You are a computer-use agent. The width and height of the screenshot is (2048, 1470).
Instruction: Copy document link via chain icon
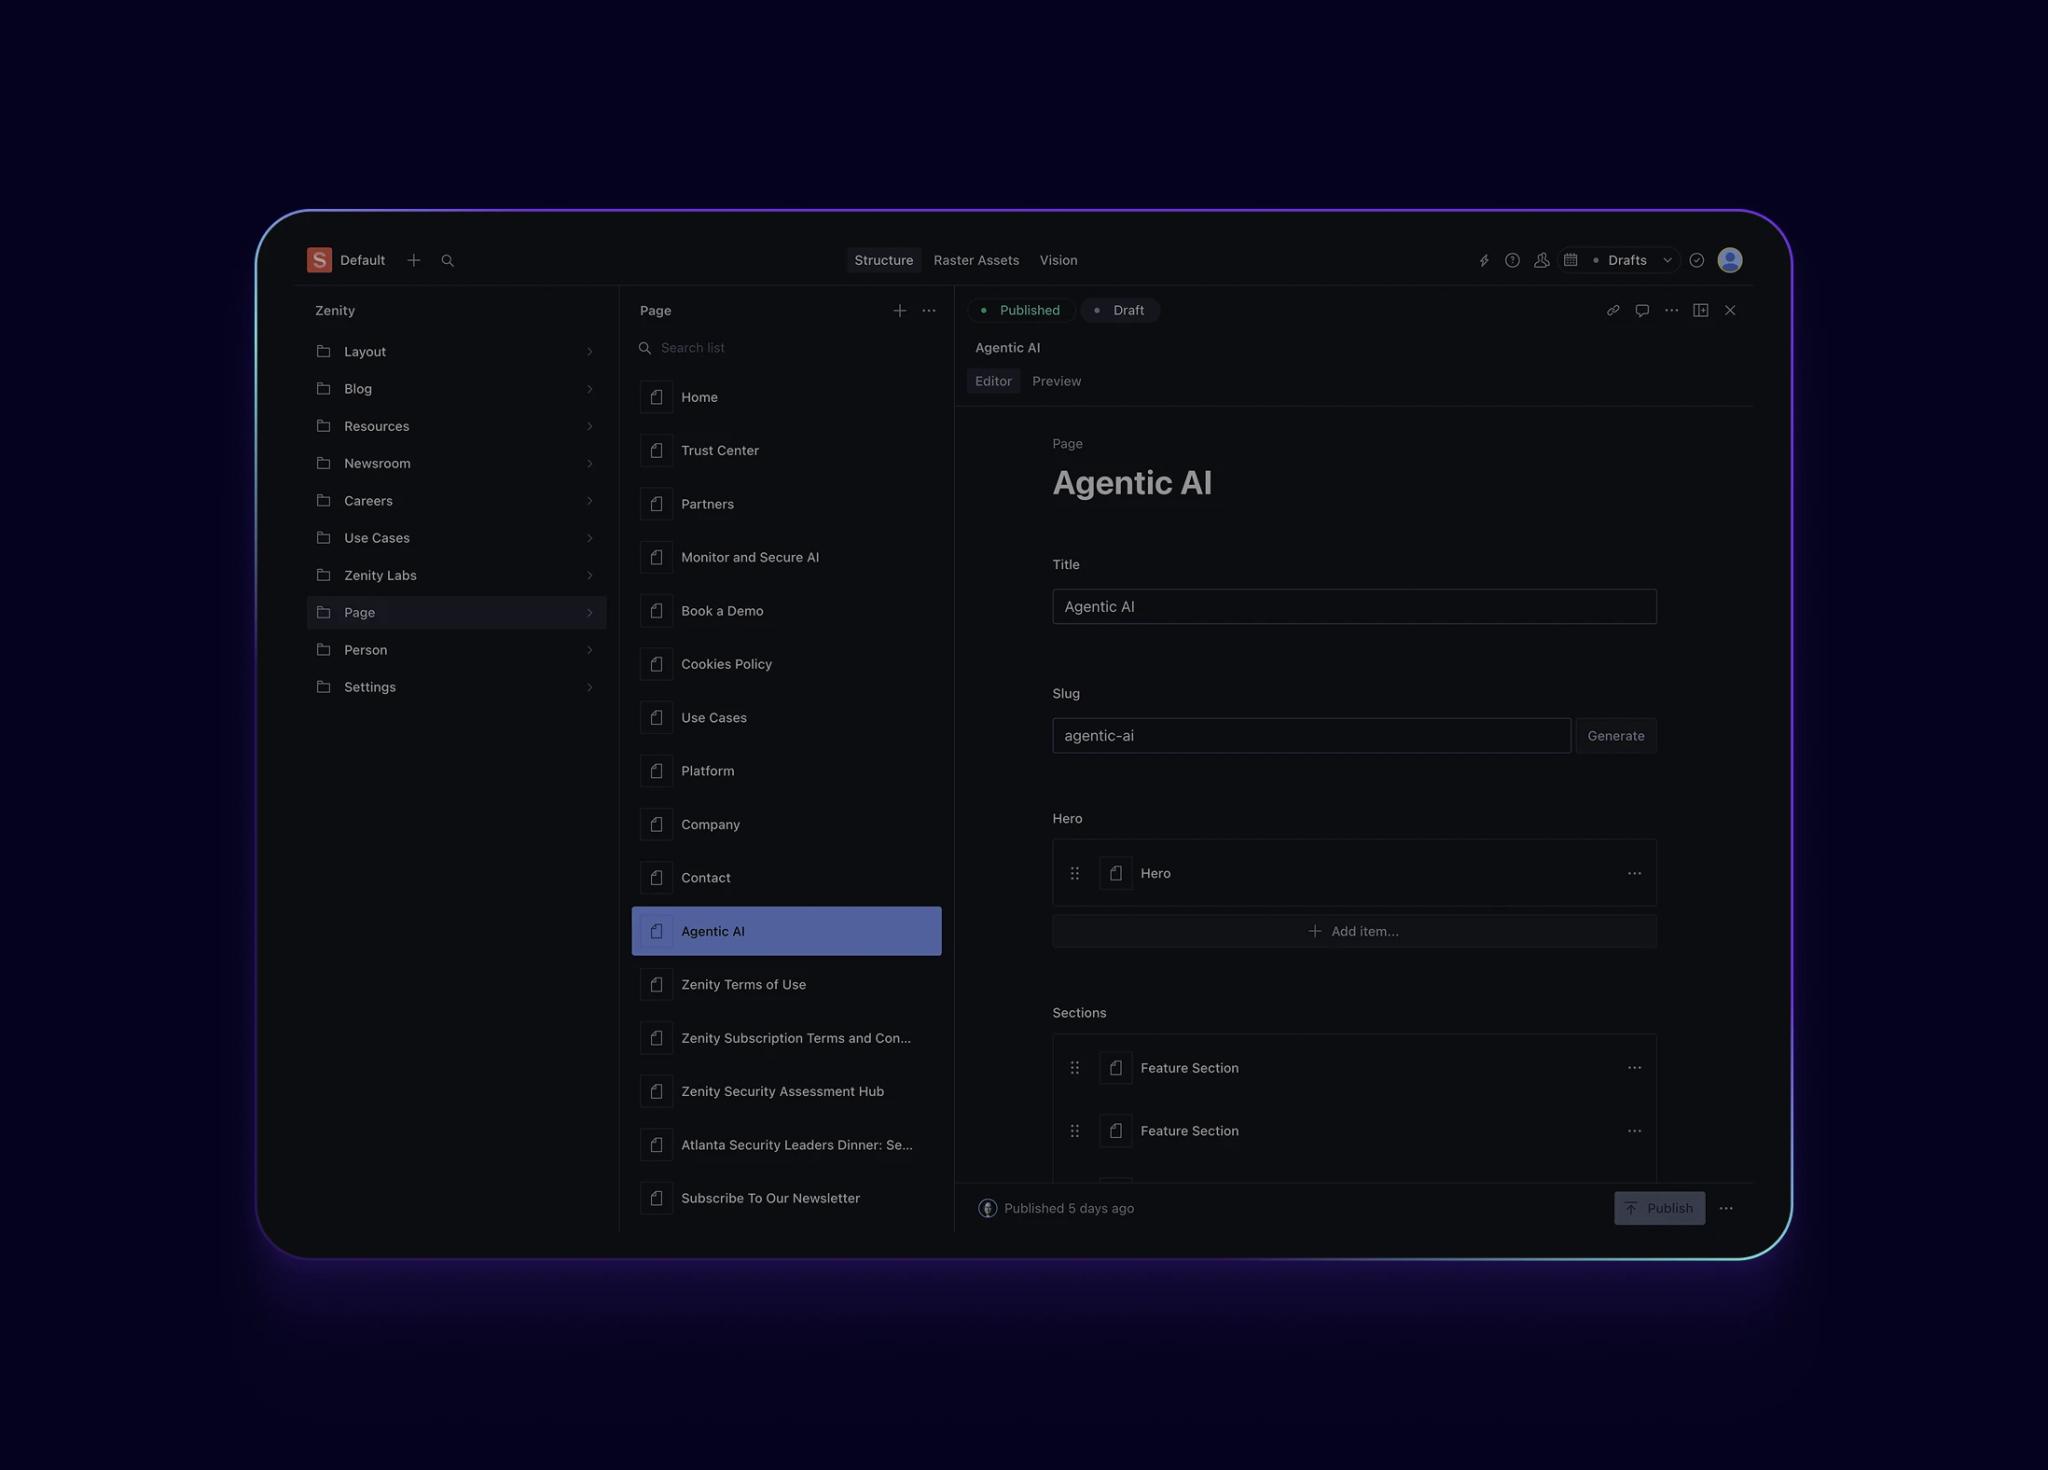(1612, 310)
